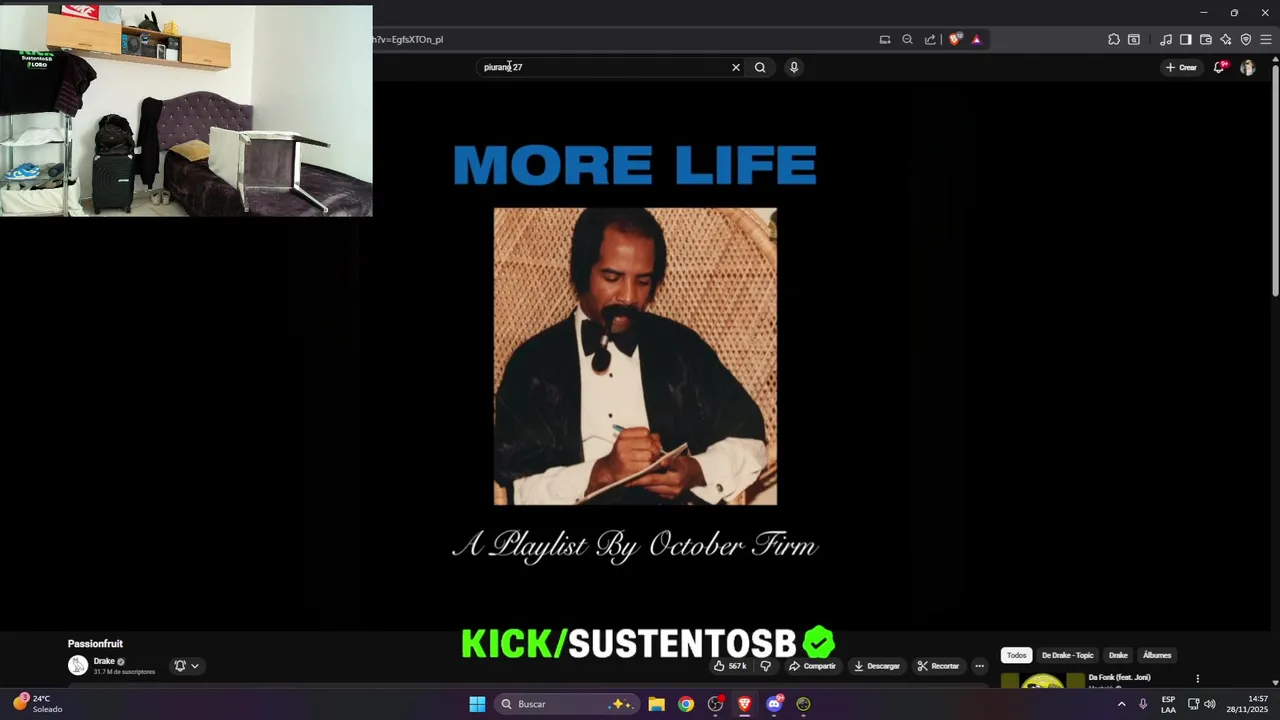This screenshot has height=720, width=1280.
Task: Dislike the Passionfruit video
Action: click(766, 666)
